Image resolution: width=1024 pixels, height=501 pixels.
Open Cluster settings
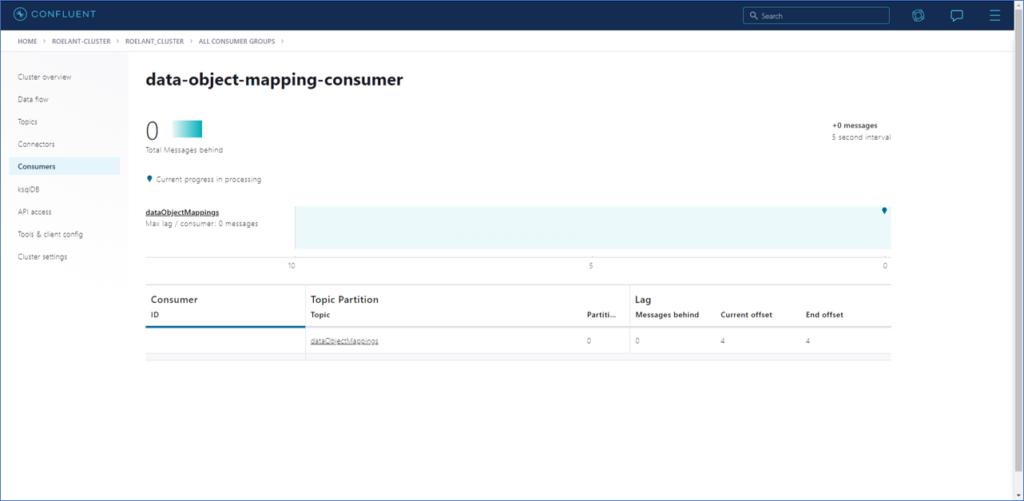[x=44, y=257]
